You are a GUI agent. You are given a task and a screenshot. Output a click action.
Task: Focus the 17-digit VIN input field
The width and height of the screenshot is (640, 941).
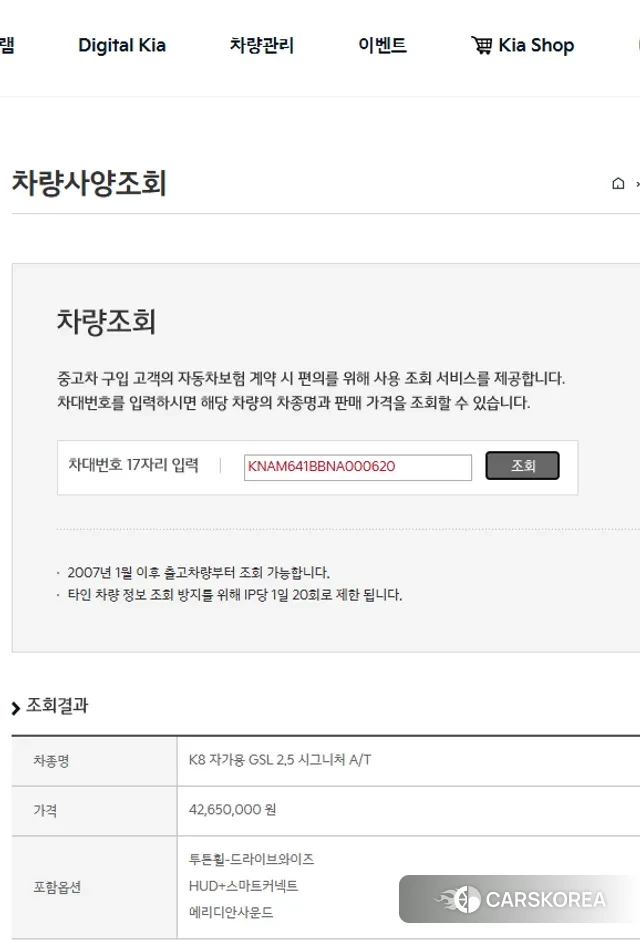(x=357, y=467)
